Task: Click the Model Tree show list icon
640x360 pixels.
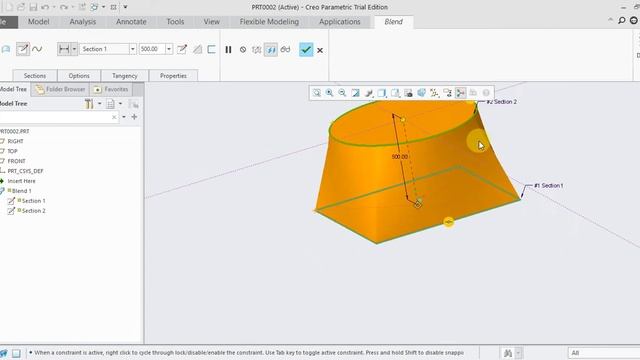Action: coord(110,104)
